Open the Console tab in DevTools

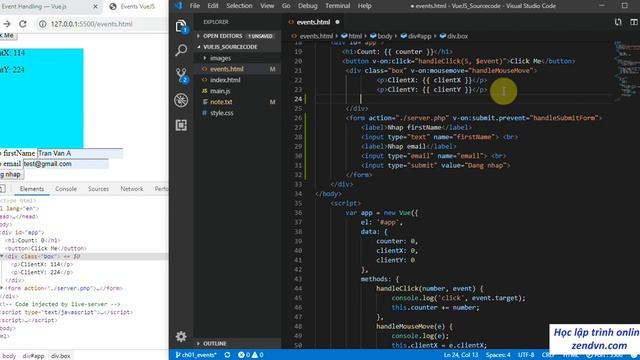point(66,189)
